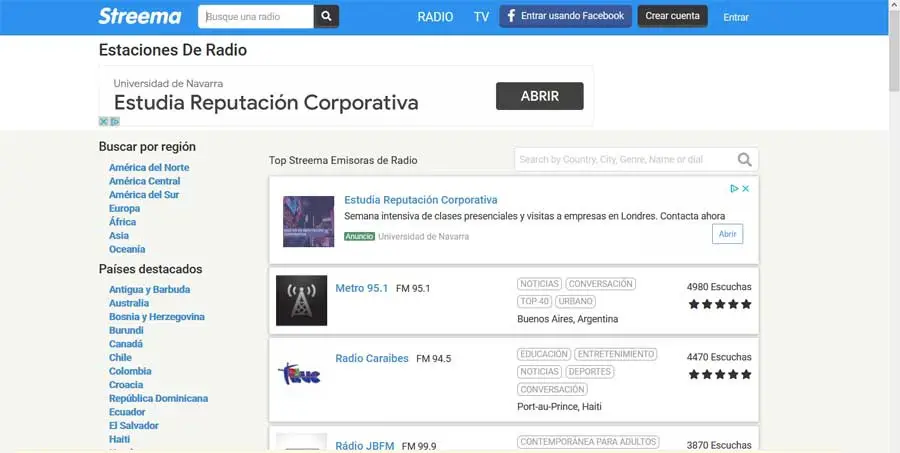Screen dimensions: 900x453
Task: Click the URBANO genre tag
Action: coord(575,301)
